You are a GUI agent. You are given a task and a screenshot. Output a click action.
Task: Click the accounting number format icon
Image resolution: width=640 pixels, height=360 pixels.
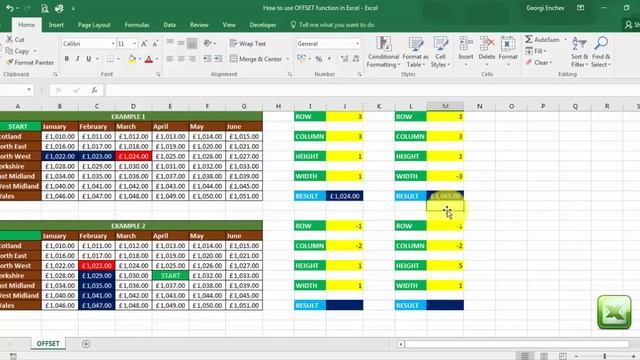point(301,59)
